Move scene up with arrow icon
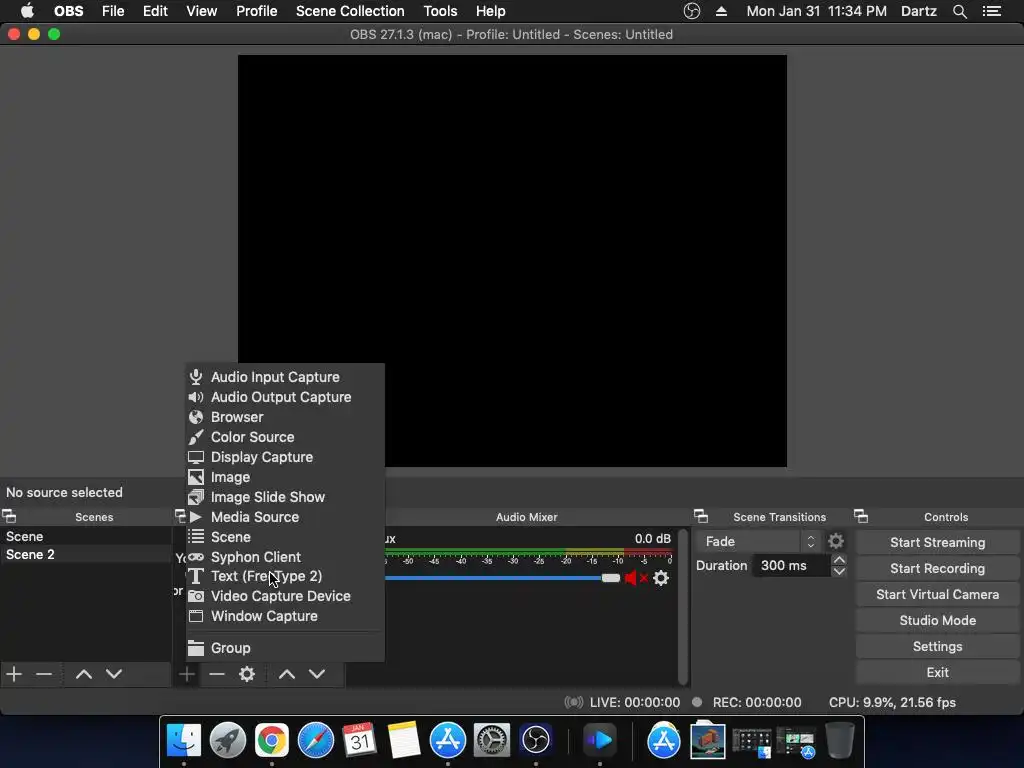The width and height of the screenshot is (1024, 768). click(84, 674)
